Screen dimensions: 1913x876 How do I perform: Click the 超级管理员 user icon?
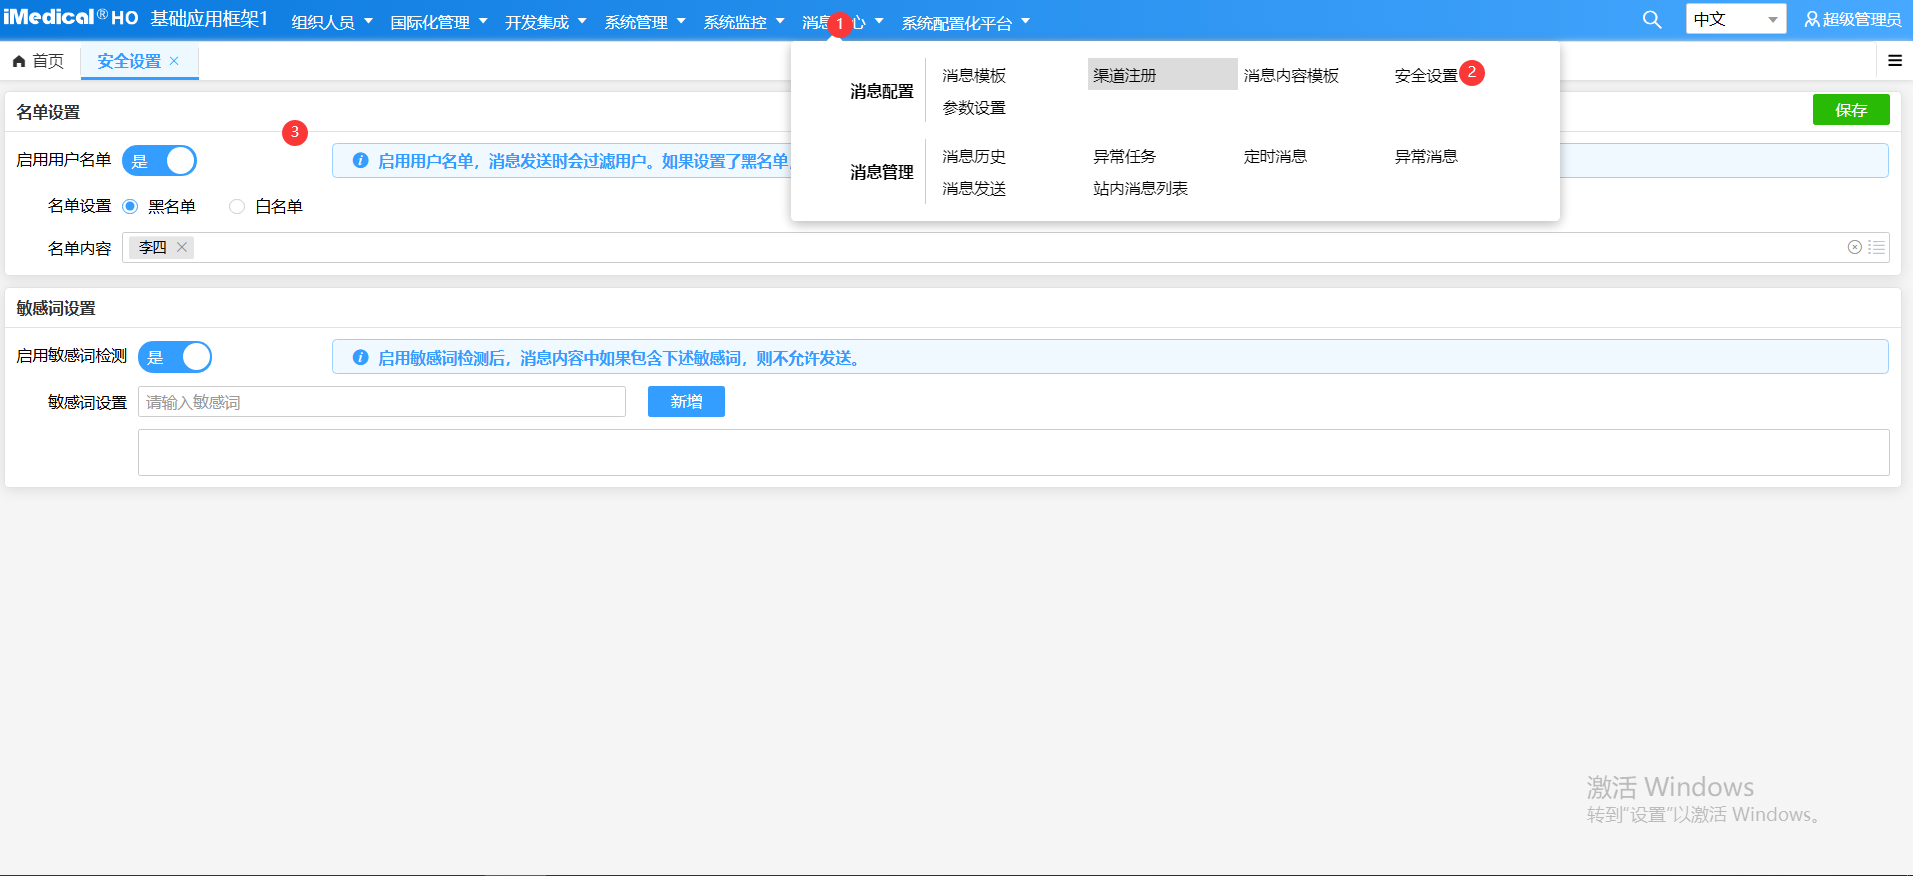click(x=1811, y=20)
